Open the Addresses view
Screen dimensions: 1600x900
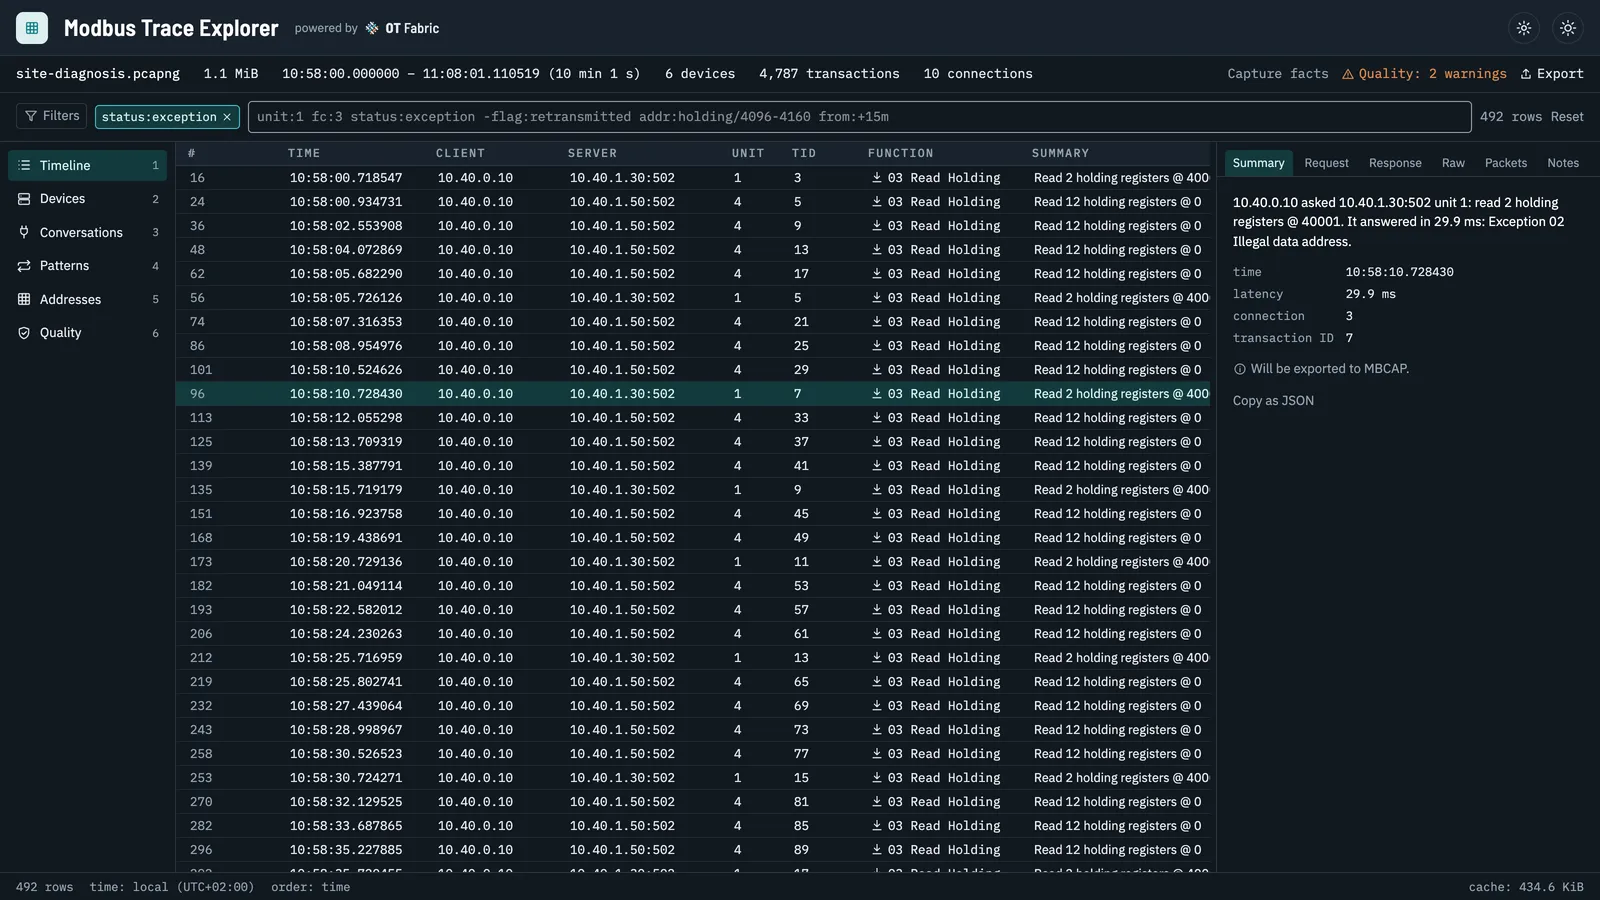pyautogui.click(x=87, y=299)
